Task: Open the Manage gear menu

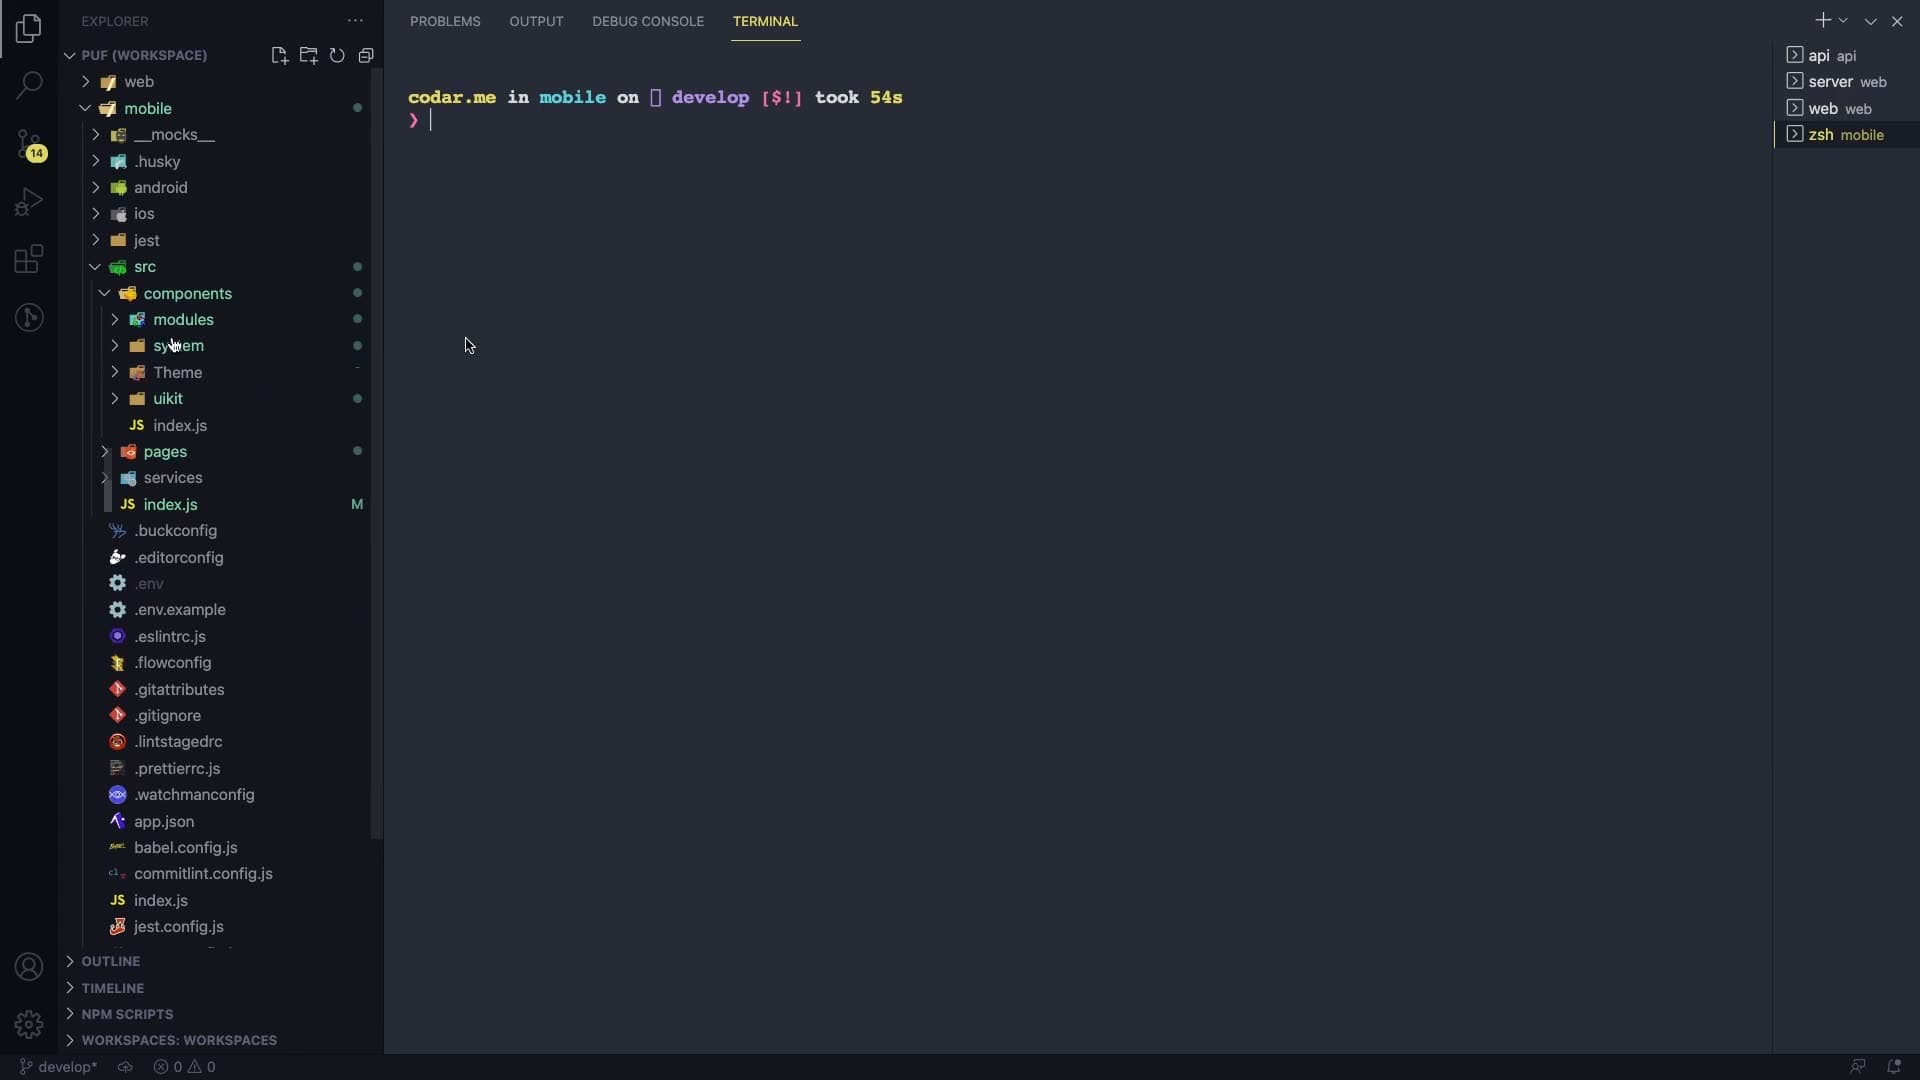Action: 29,1024
